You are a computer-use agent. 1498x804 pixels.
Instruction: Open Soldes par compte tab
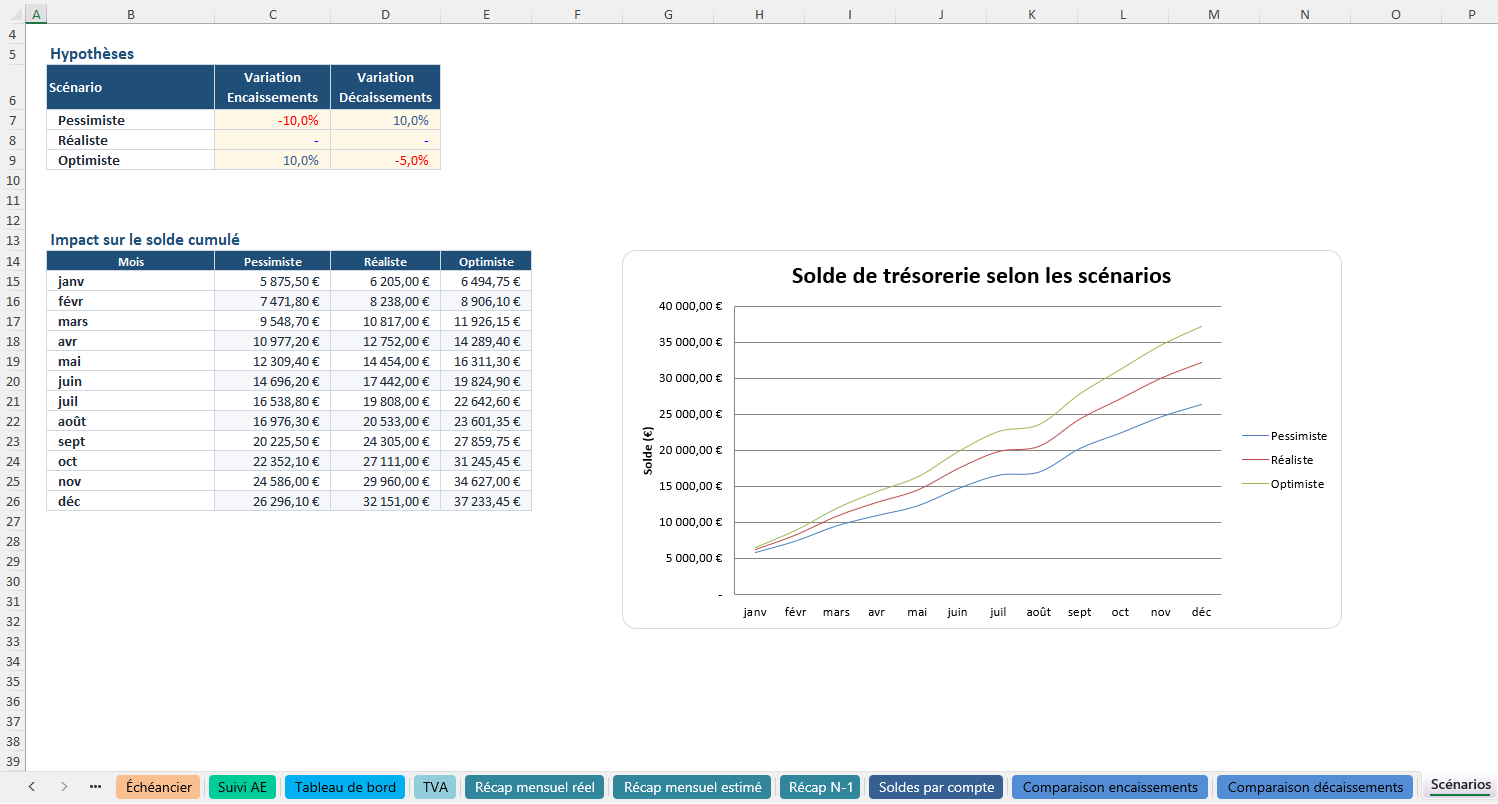pyautogui.click(x=936, y=787)
